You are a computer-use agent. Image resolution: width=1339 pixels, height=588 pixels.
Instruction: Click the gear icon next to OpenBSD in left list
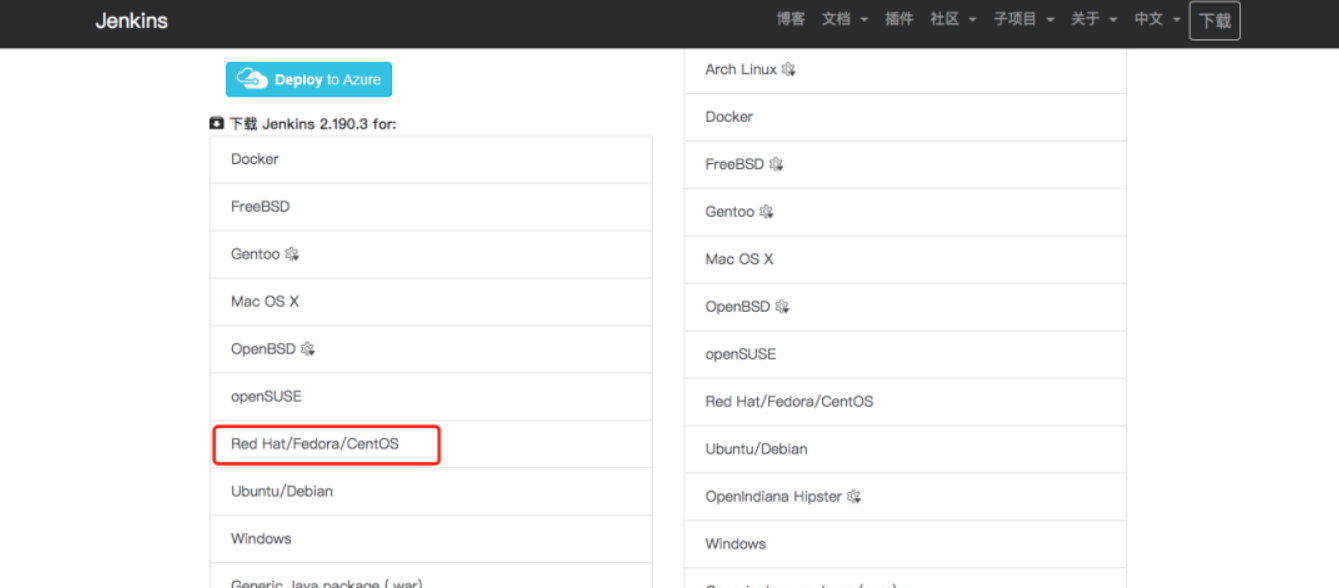coord(307,349)
